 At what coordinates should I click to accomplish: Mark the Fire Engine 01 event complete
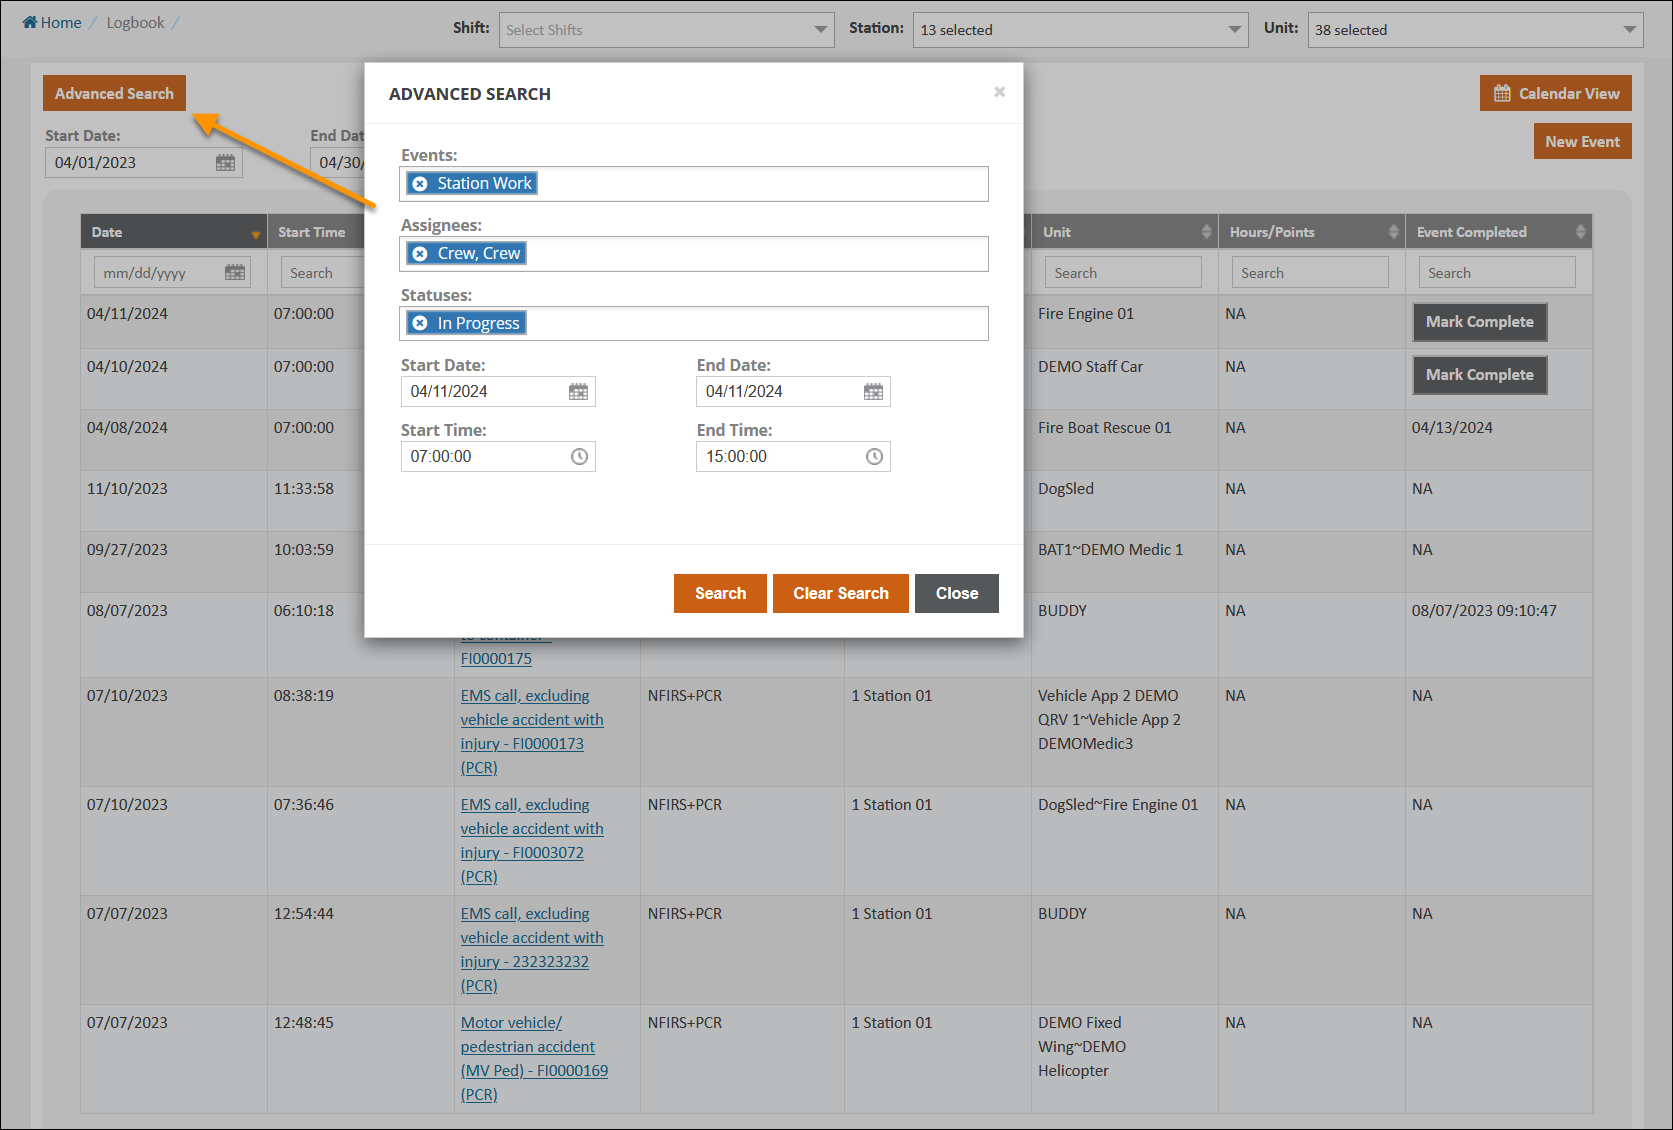coord(1479,322)
